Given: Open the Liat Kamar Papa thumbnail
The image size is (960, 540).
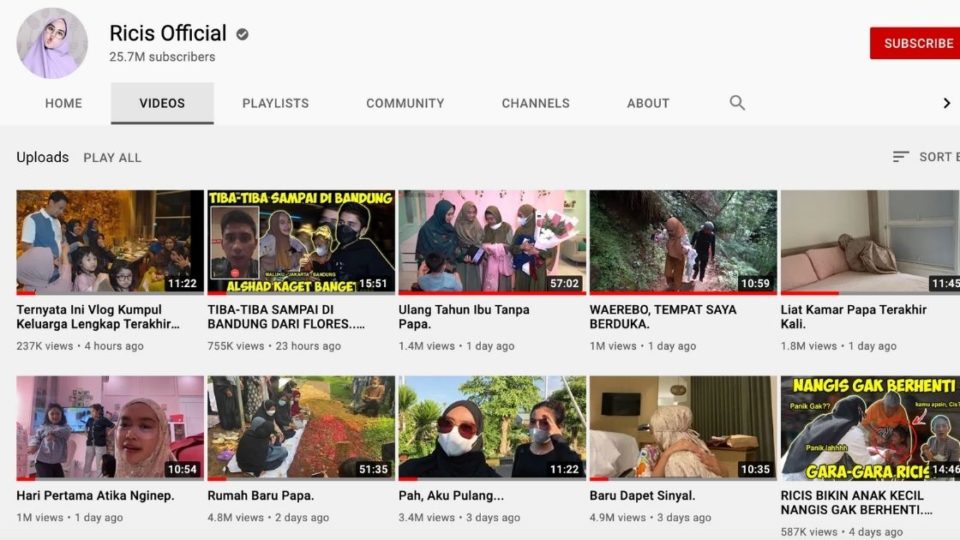Looking at the screenshot, I should point(870,242).
